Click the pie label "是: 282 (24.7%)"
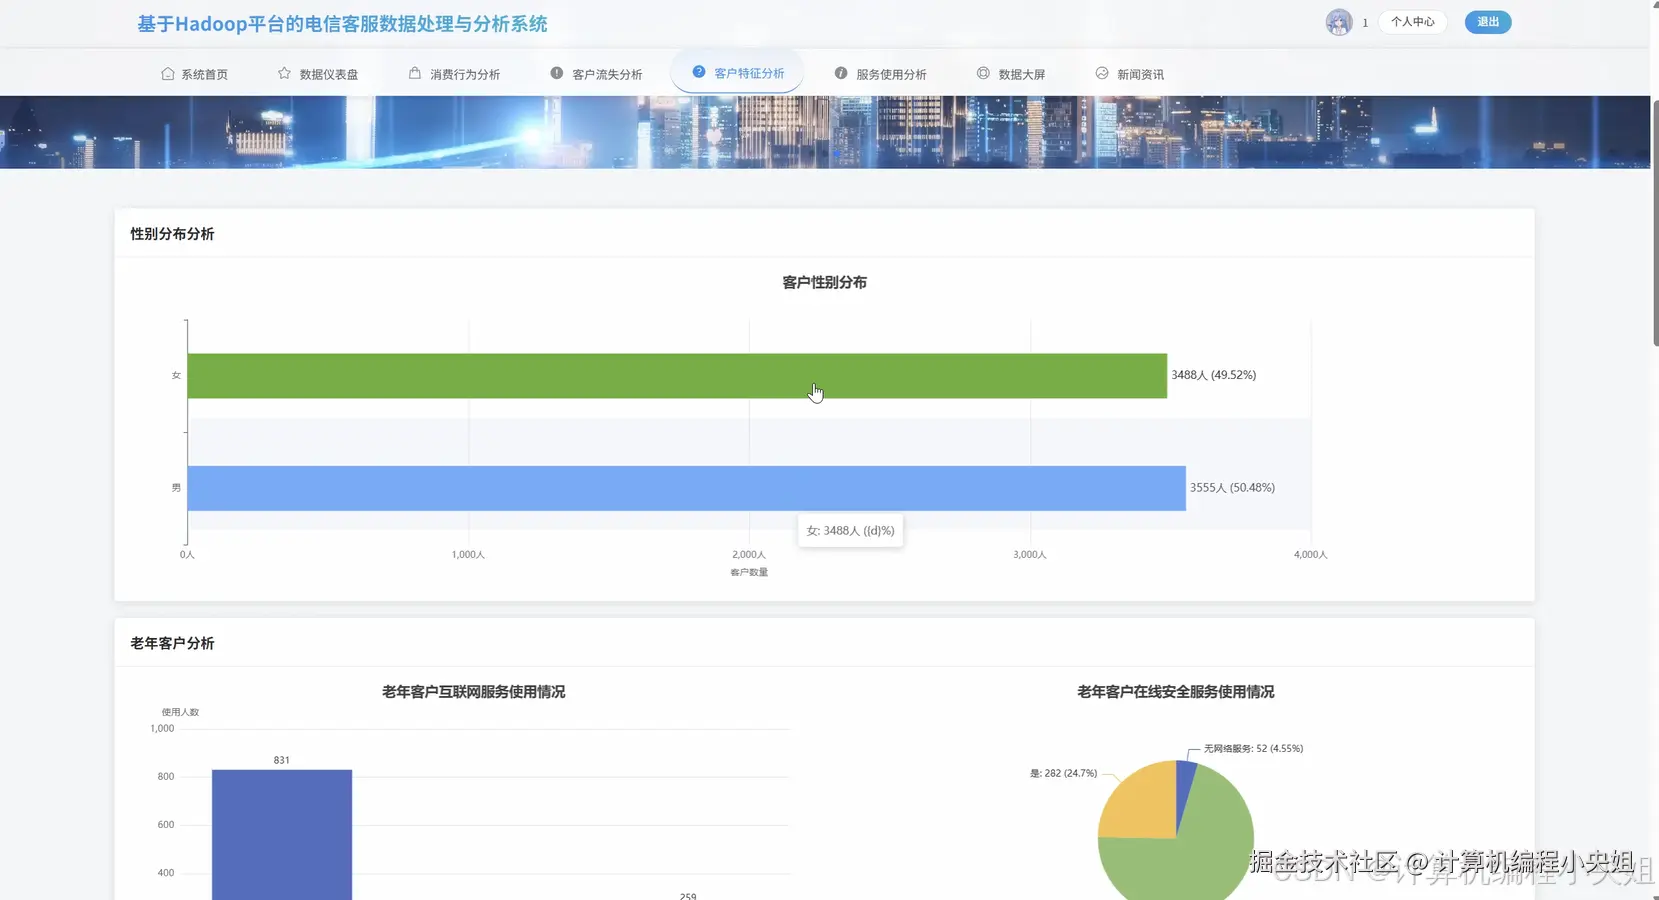This screenshot has width=1659, height=900. (1063, 773)
